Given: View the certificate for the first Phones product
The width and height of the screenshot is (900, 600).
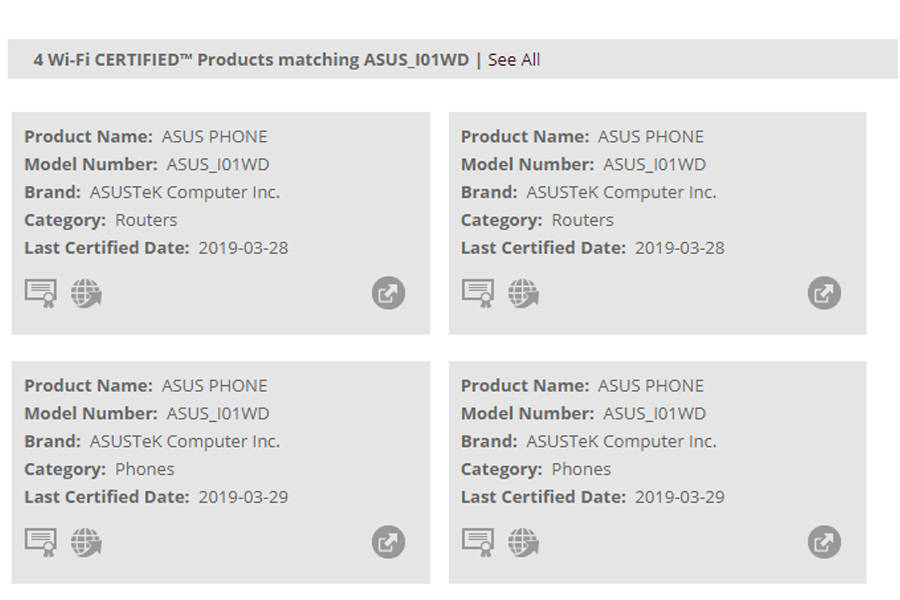Looking at the screenshot, I should click(x=40, y=542).
